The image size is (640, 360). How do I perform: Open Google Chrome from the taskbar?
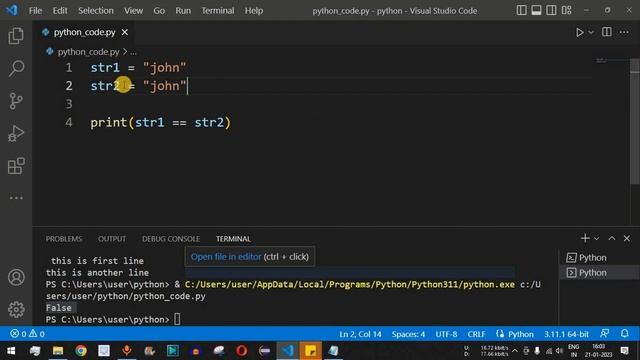pos(81,351)
